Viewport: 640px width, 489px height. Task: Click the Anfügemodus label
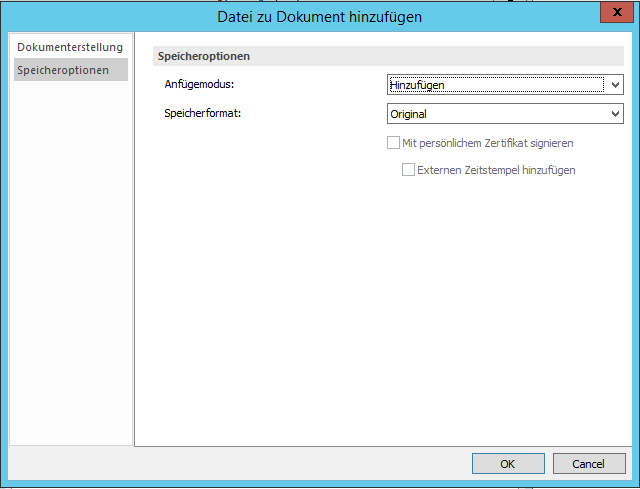[x=199, y=84]
